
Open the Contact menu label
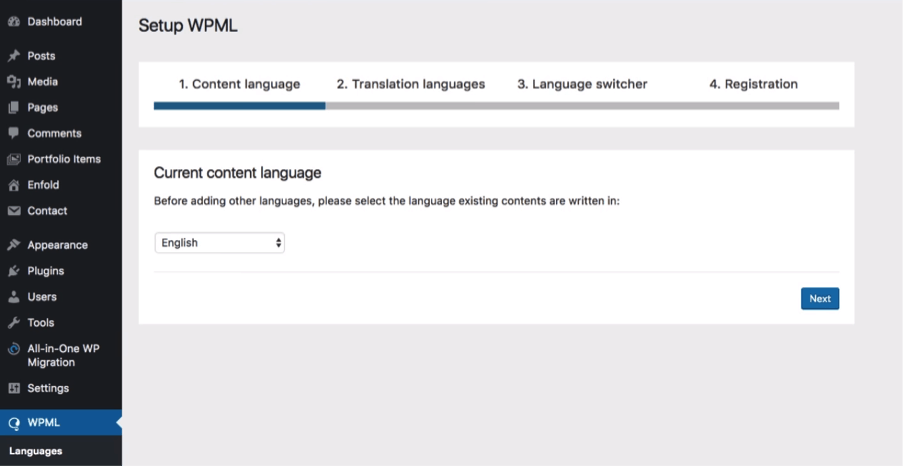tap(47, 211)
